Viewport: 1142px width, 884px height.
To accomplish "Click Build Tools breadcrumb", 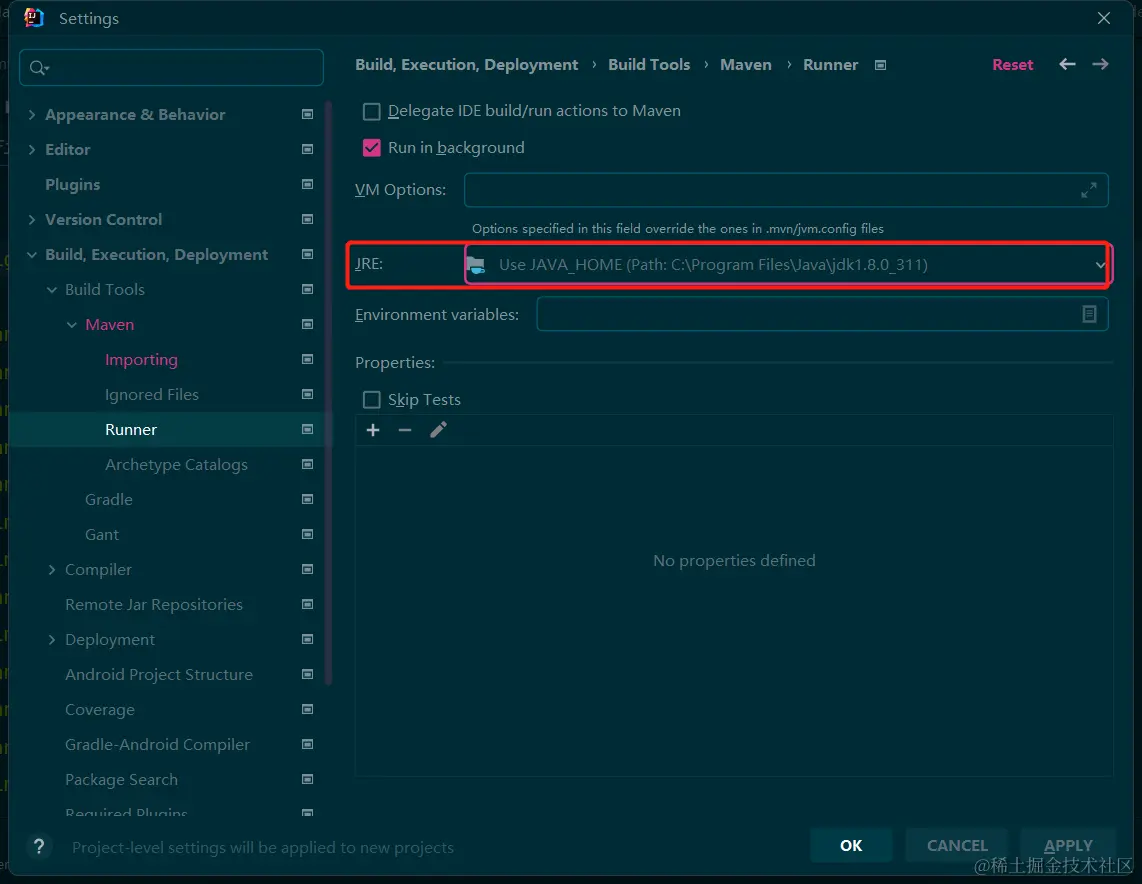I will tap(649, 64).
